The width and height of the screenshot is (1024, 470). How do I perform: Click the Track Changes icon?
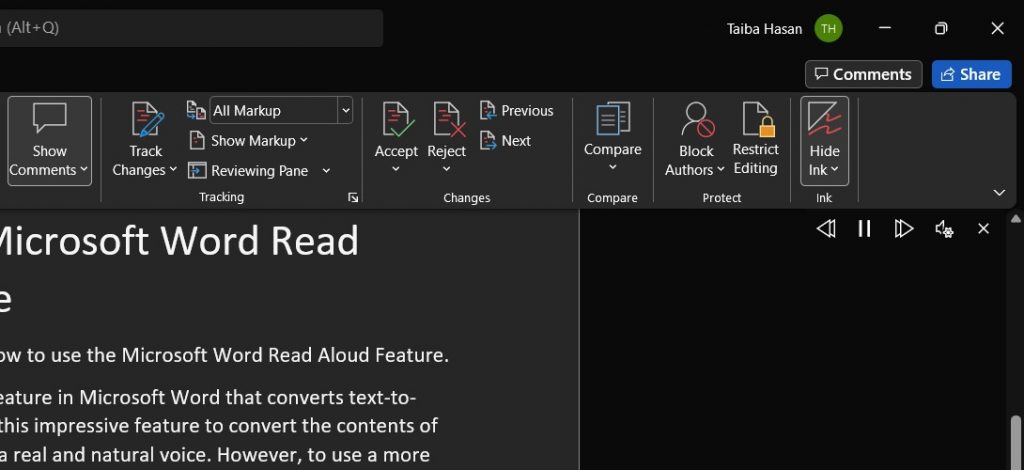(146, 120)
